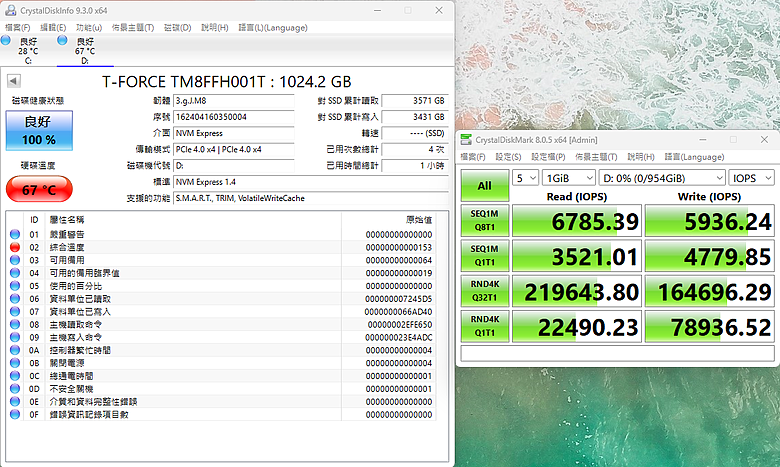The height and width of the screenshot is (467, 780).
Task: Click status orb for attribute ID 0C
Action: click(15, 376)
